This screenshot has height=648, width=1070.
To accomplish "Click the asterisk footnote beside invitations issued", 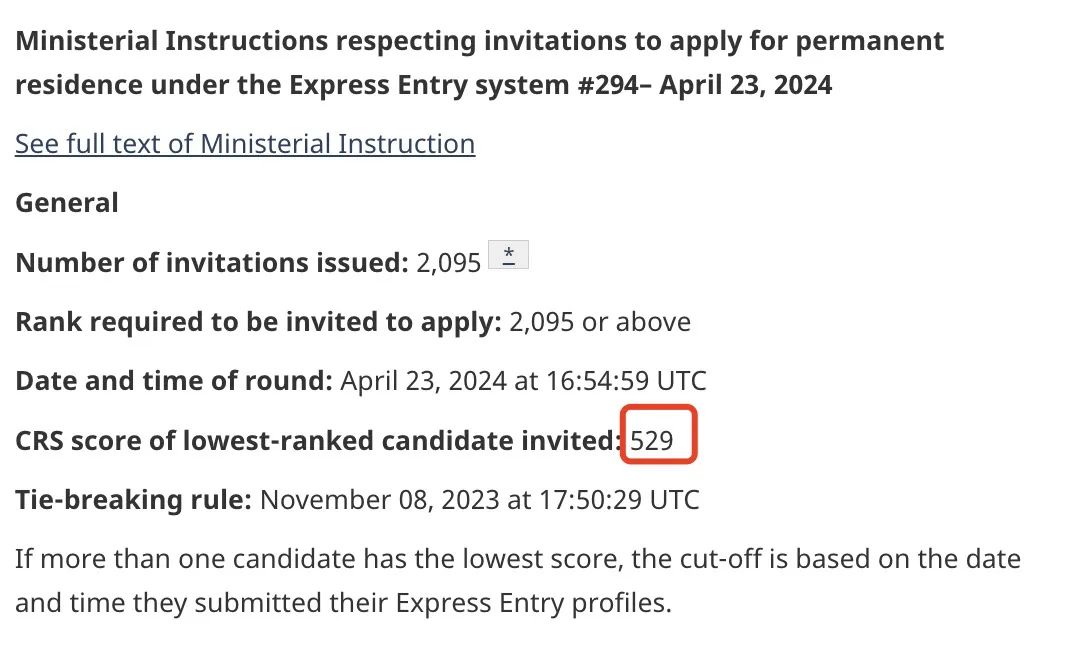I will point(508,256).
